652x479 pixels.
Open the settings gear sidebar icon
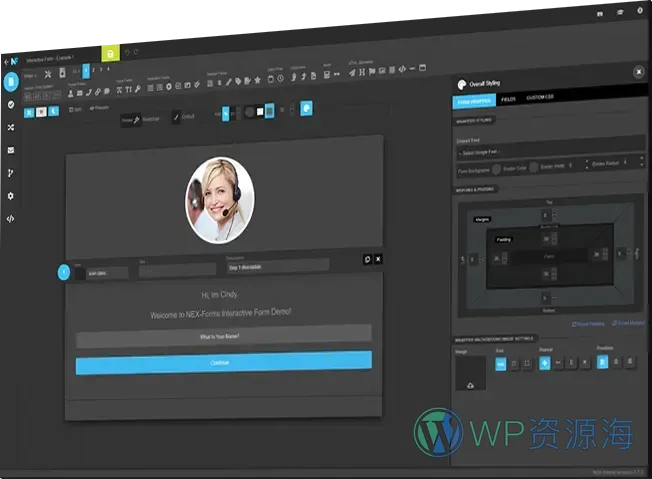[x=10, y=195]
